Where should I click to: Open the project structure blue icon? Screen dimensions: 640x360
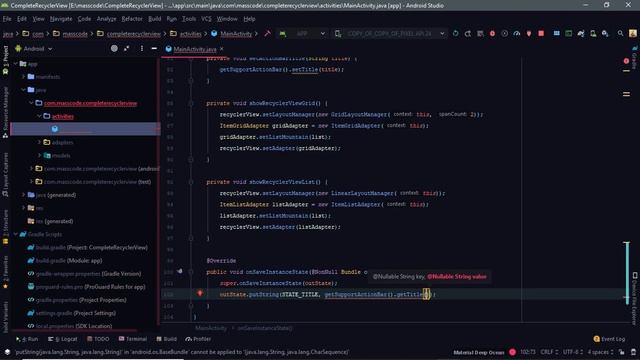[x=556, y=33]
